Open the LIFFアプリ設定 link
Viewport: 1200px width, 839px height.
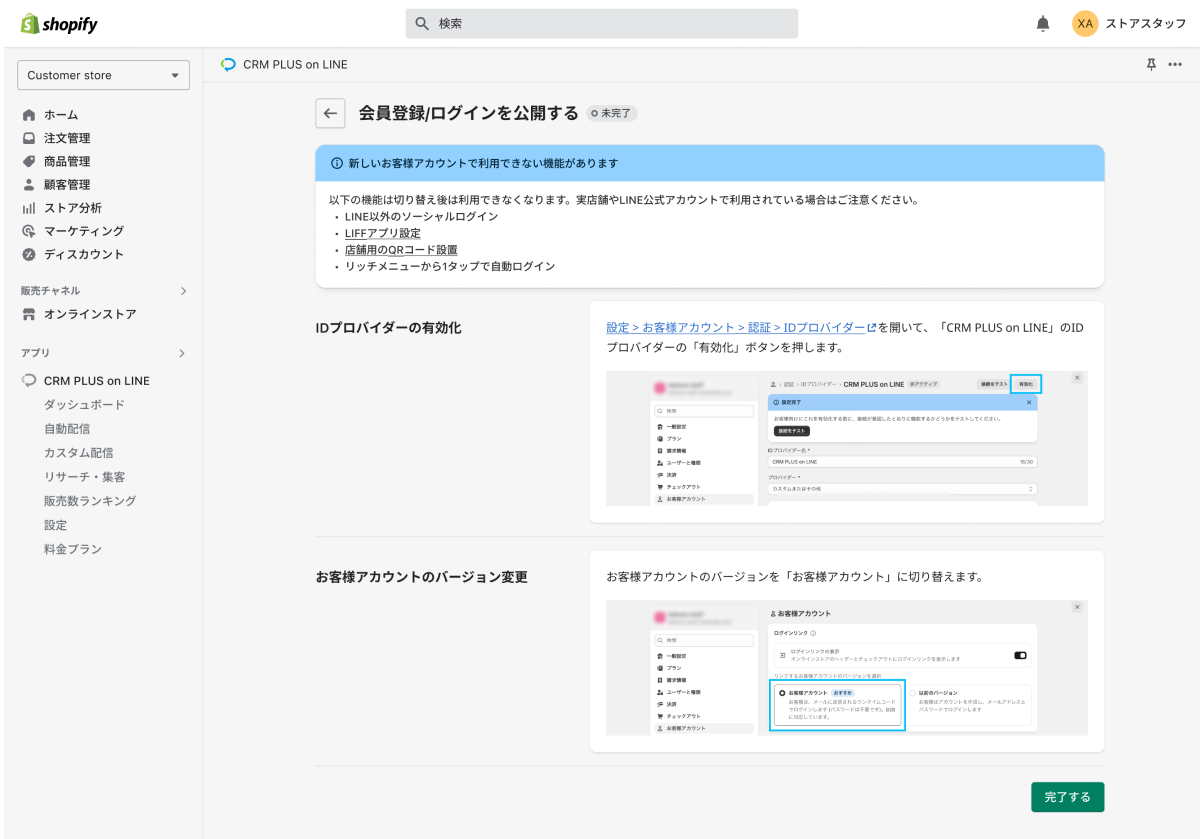(x=383, y=233)
